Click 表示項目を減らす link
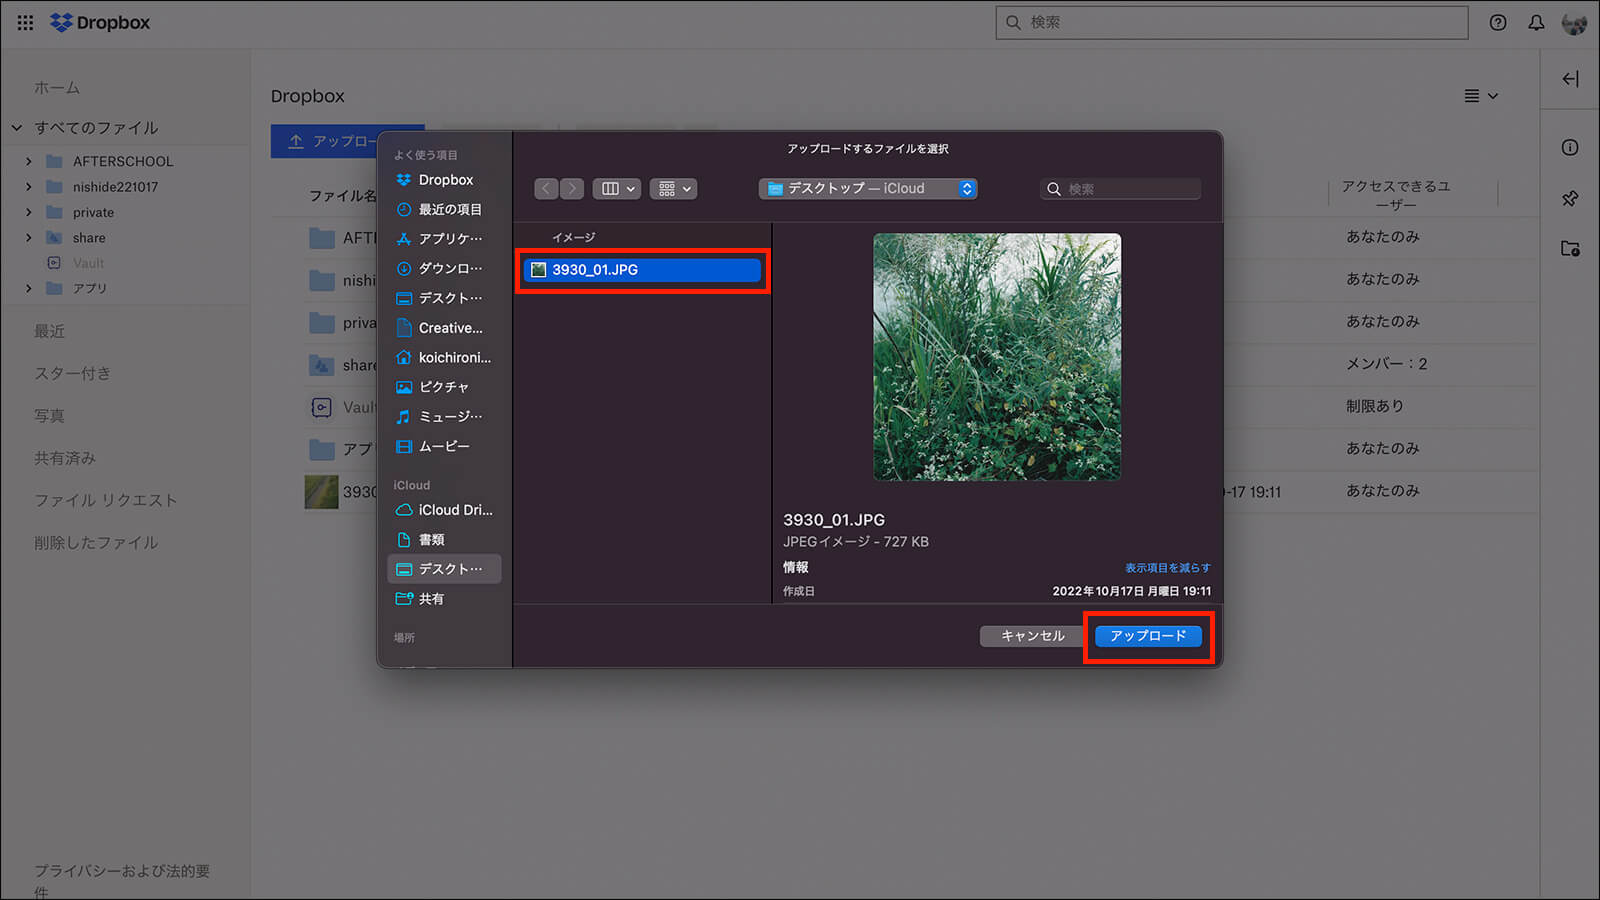This screenshot has width=1600, height=900. tap(1167, 568)
